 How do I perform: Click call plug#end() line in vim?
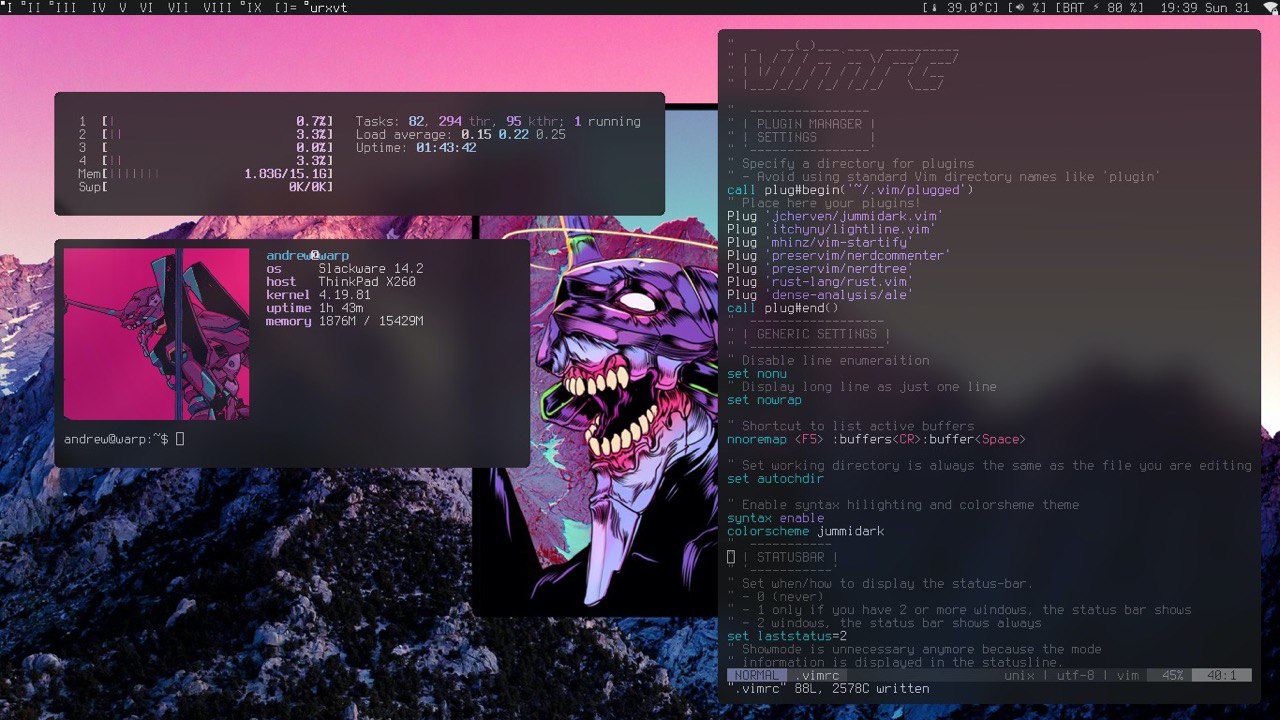783,308
